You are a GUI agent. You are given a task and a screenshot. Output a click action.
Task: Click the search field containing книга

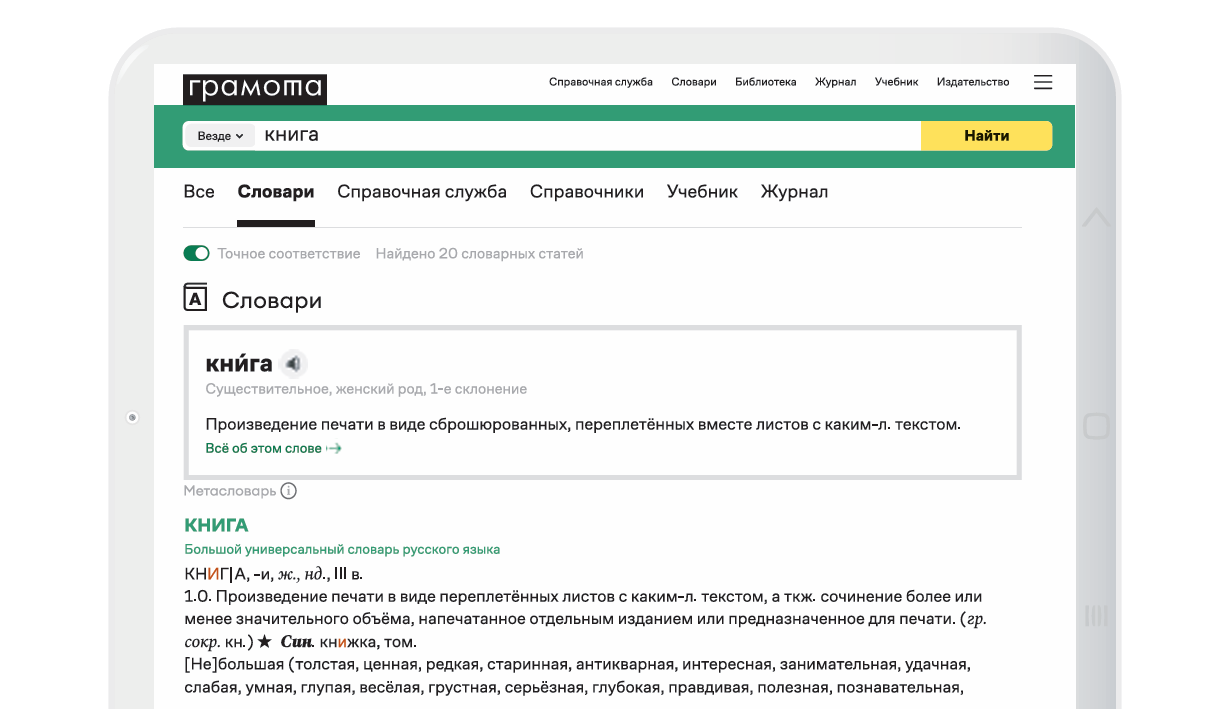(x=588, y=136)
